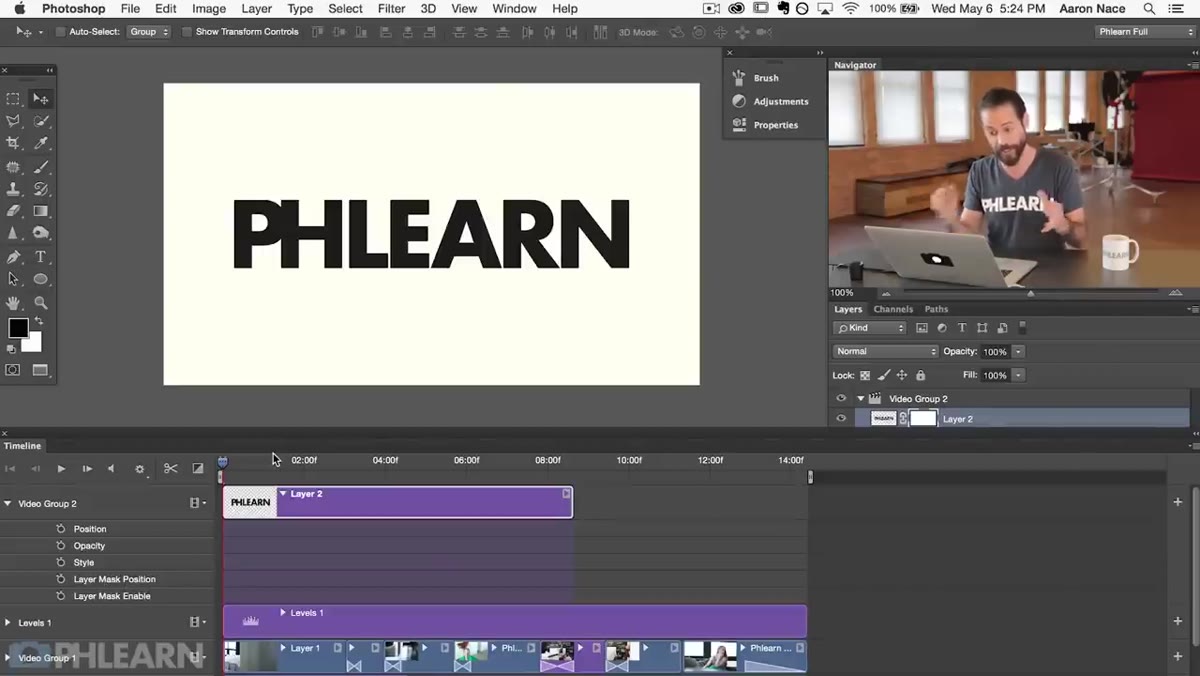Hide Layer 2 in Layers panel
This screenshot has width=1200, height=676.
[841, 419]
